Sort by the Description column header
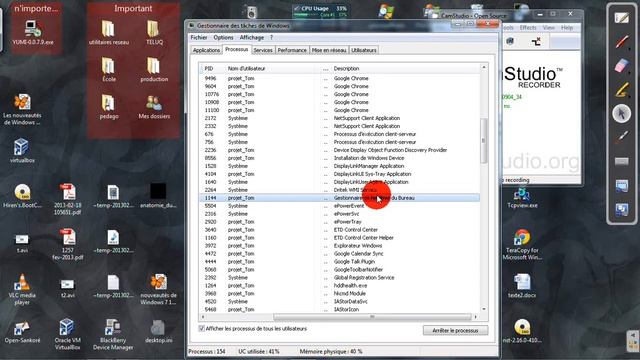 tap(405, 69)
